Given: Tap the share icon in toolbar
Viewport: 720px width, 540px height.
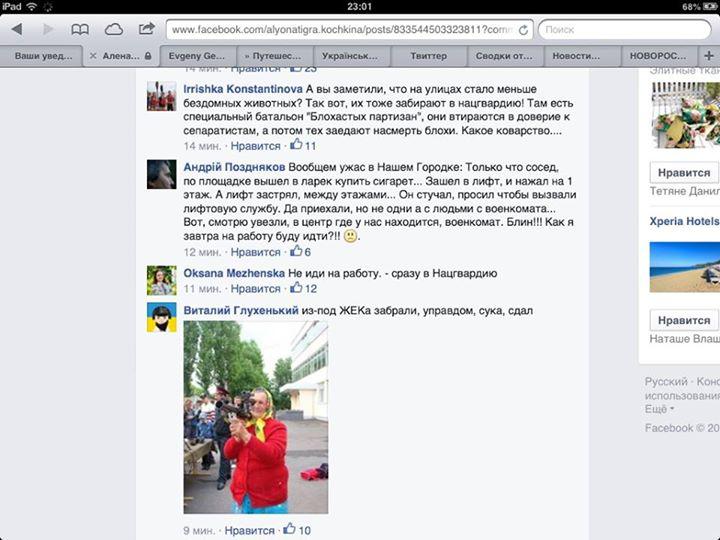Looking at the screenshot, I should [x=146, y=29].
